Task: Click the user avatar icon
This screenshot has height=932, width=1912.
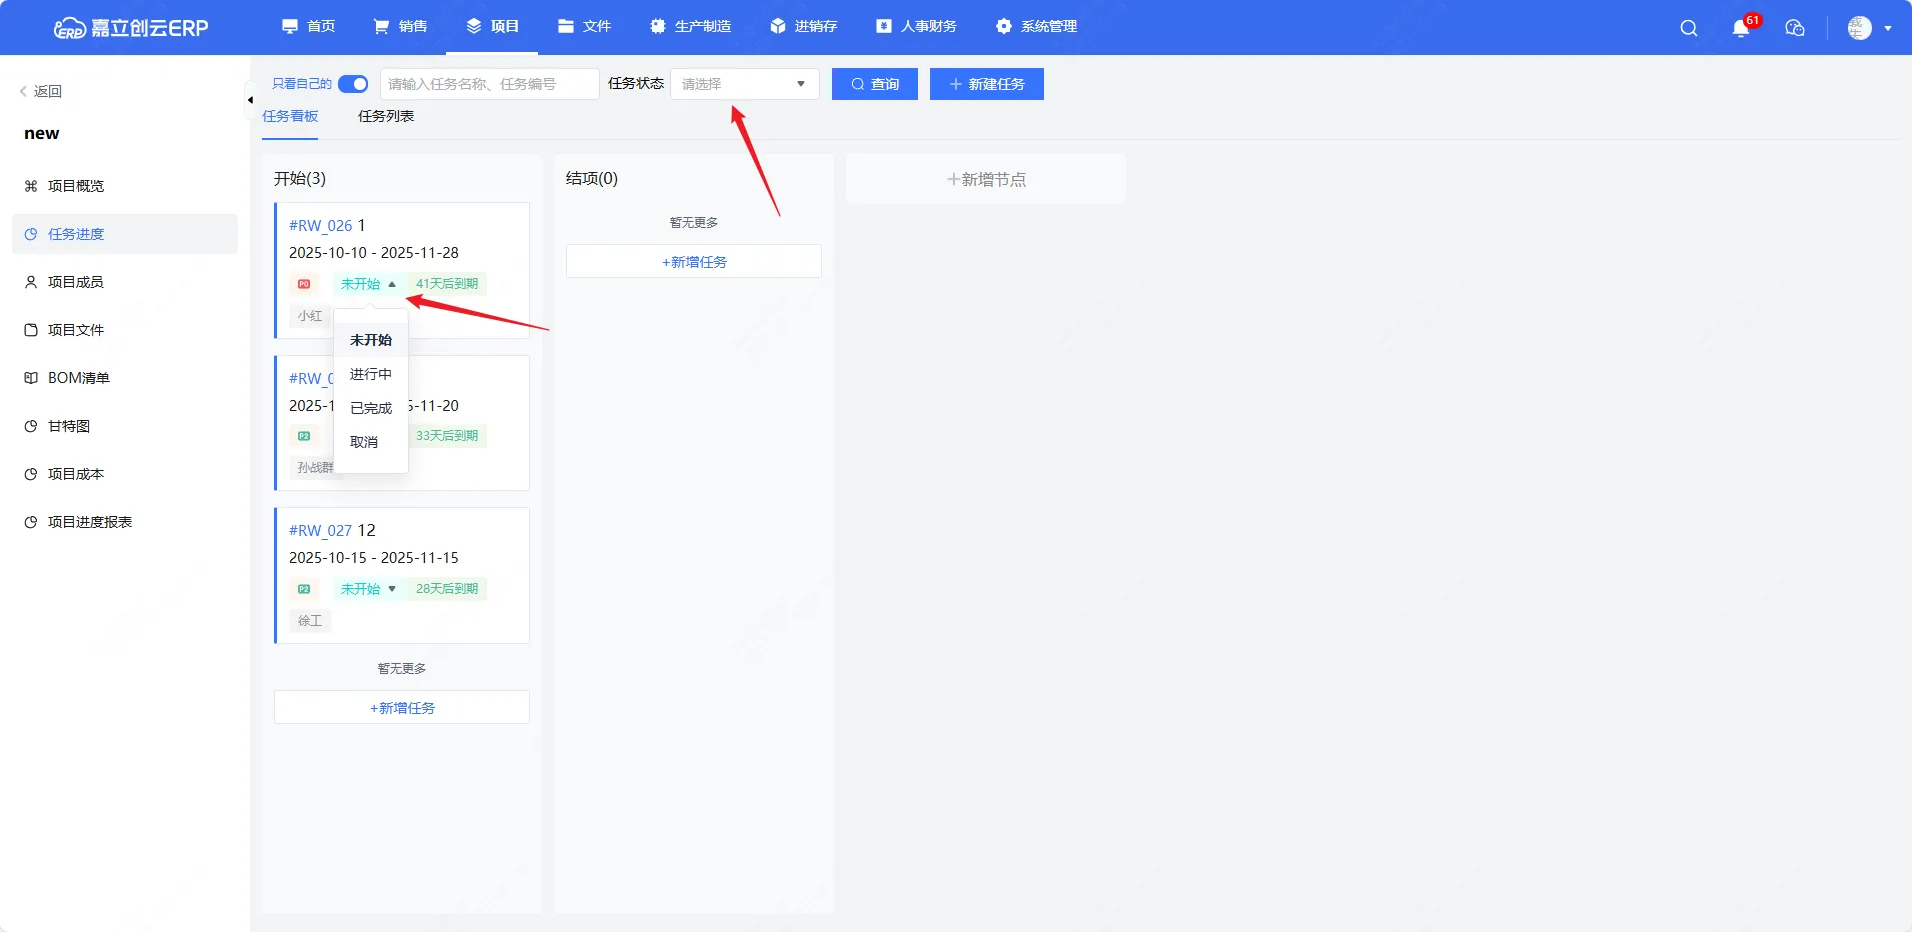Action: pyautogui.click(x=1859, y=28)
